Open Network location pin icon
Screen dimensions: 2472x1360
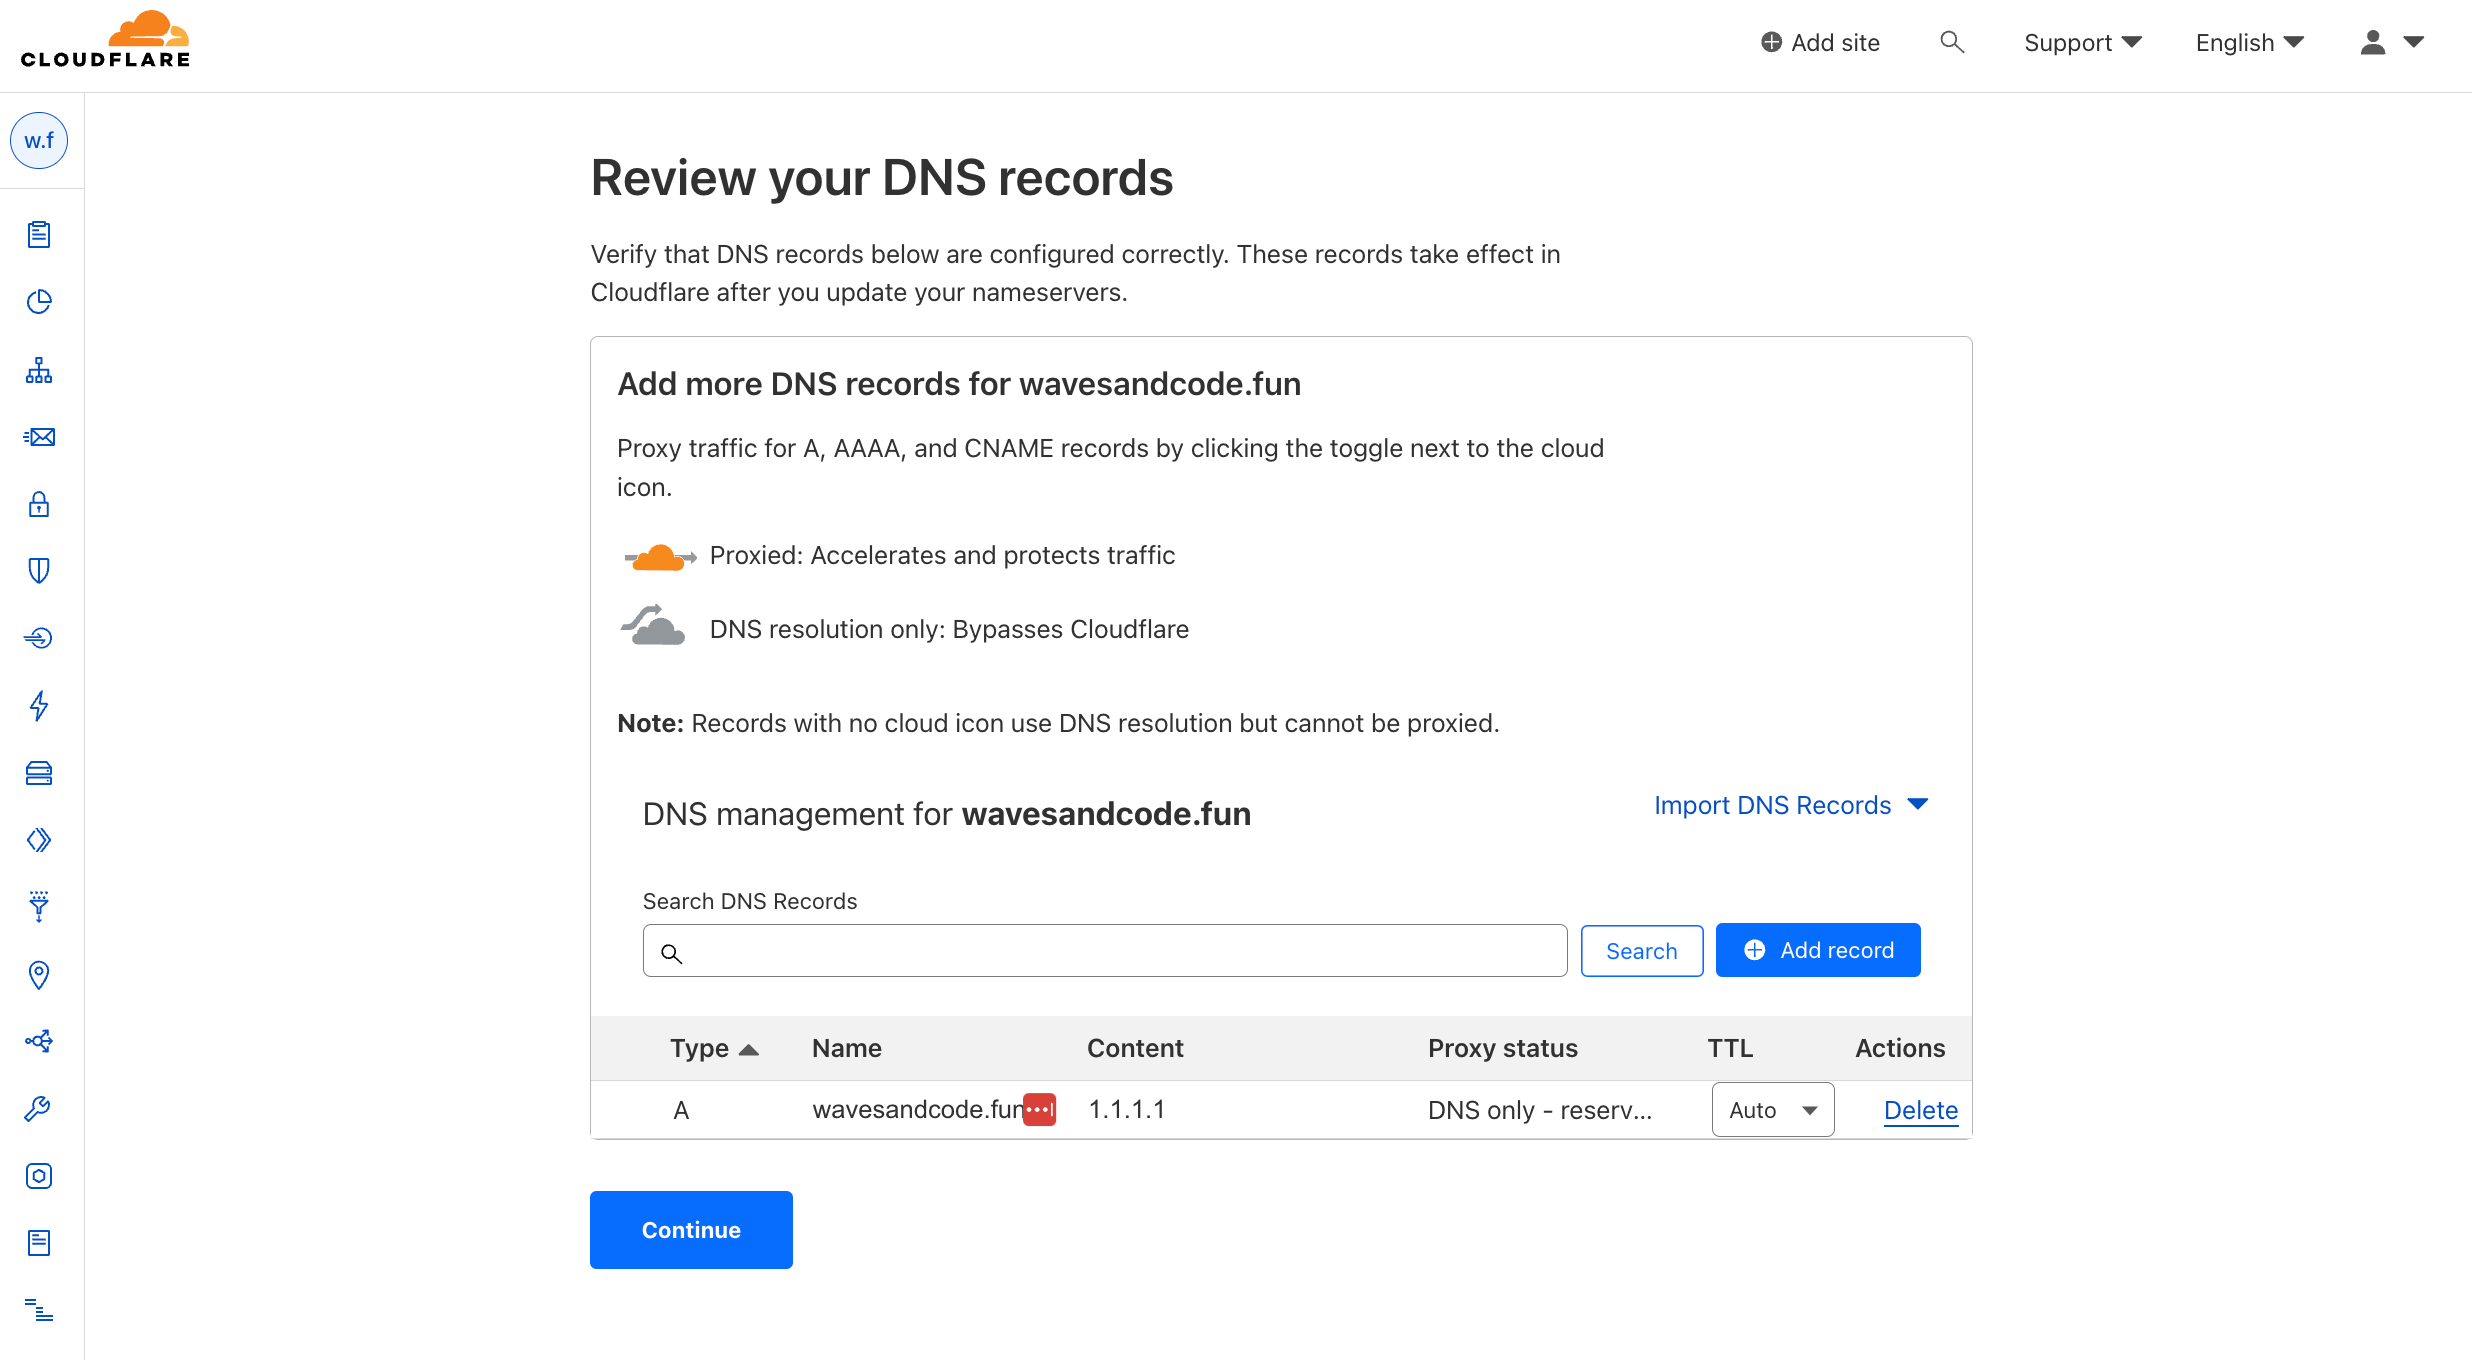[39, 974]
